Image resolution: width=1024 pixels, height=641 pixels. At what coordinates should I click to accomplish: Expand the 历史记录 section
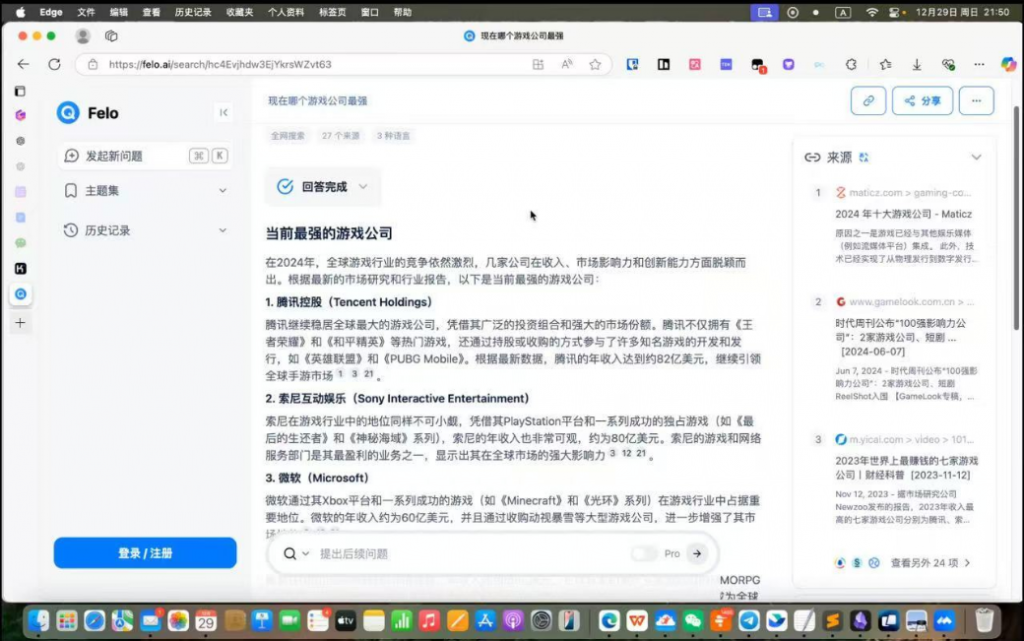[145, 230]
